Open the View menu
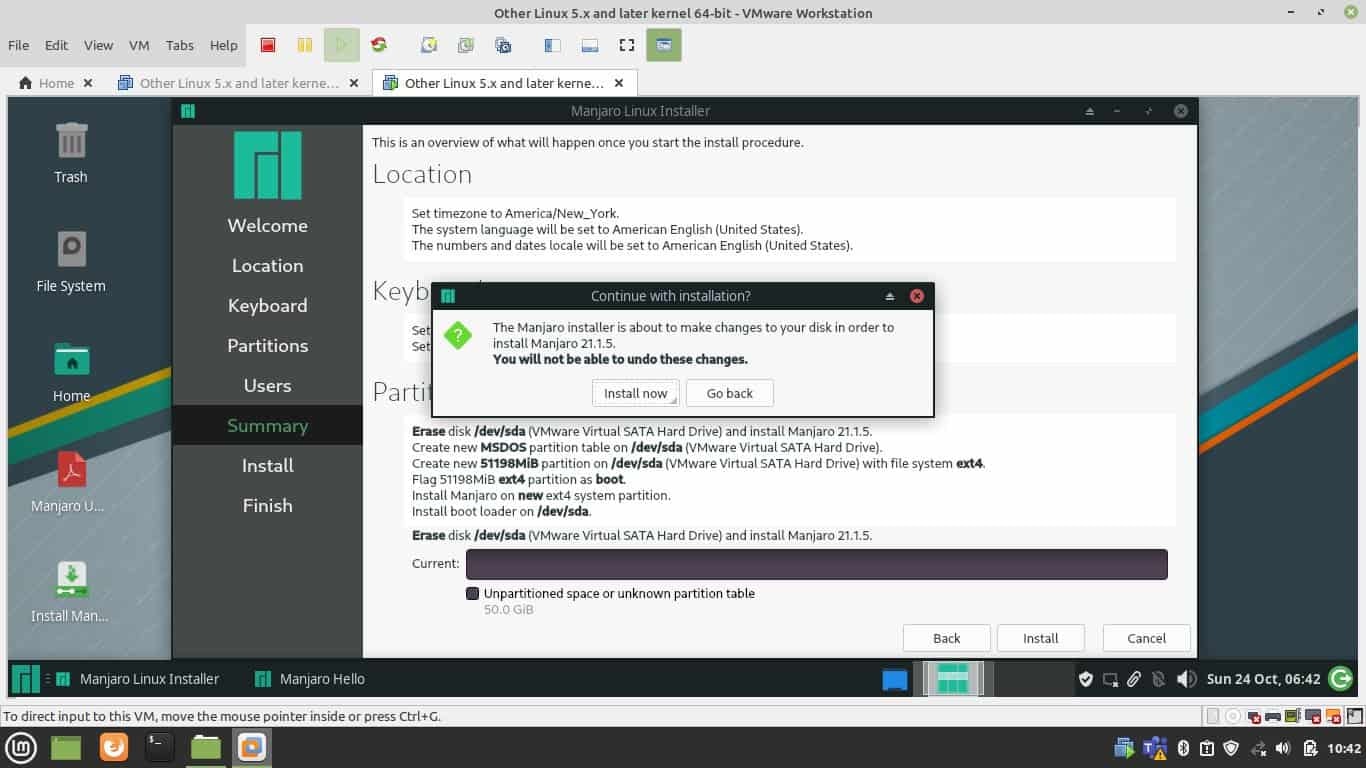The image size is (1366, 768). click(x=98, y=45)
